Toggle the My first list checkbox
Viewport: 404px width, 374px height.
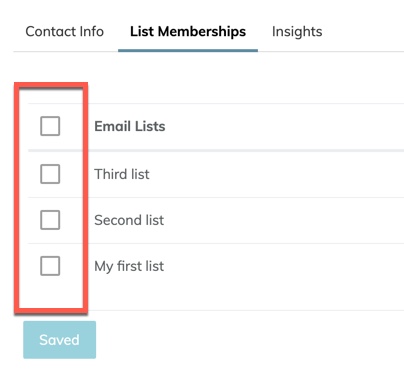pos(50,266)
